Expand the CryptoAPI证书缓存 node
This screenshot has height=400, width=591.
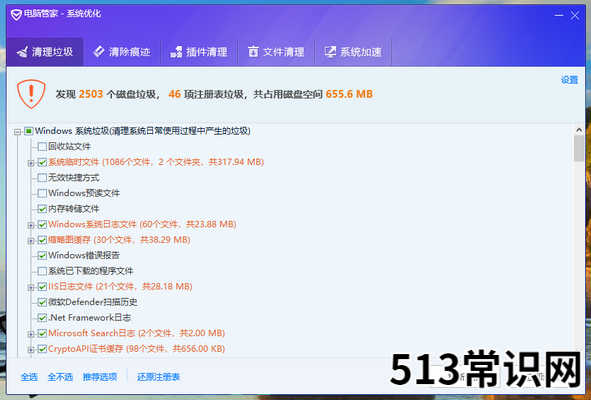coord(31,350)
